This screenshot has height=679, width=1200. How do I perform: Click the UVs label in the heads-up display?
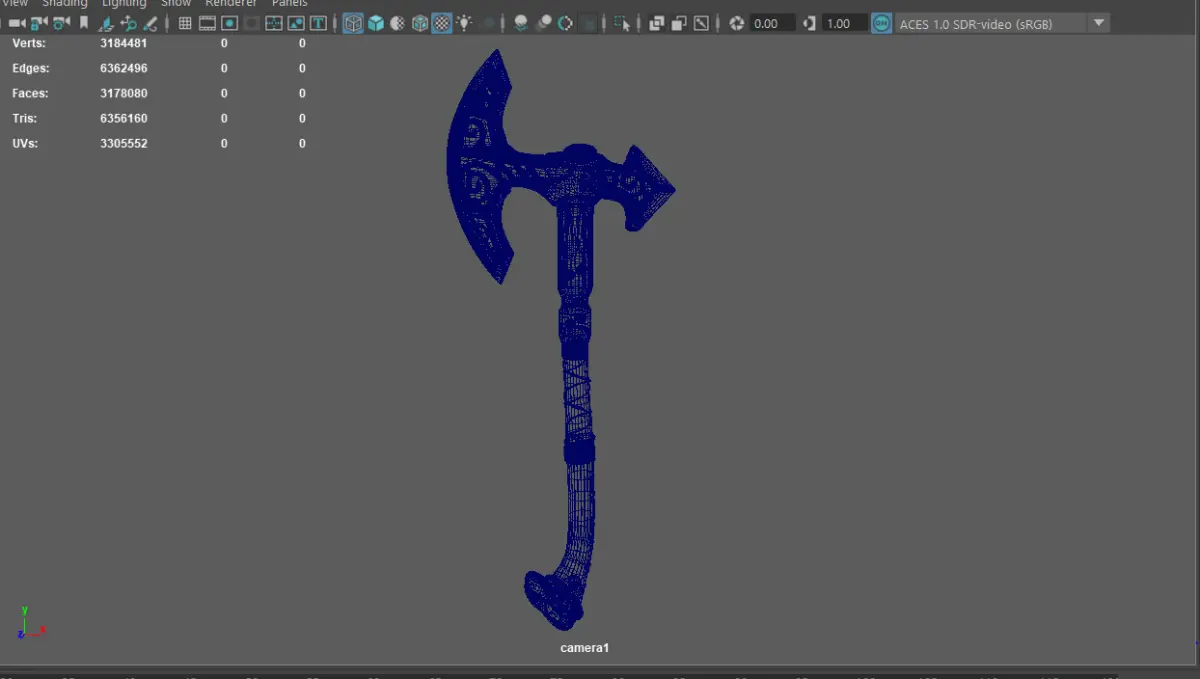[25, 143]
